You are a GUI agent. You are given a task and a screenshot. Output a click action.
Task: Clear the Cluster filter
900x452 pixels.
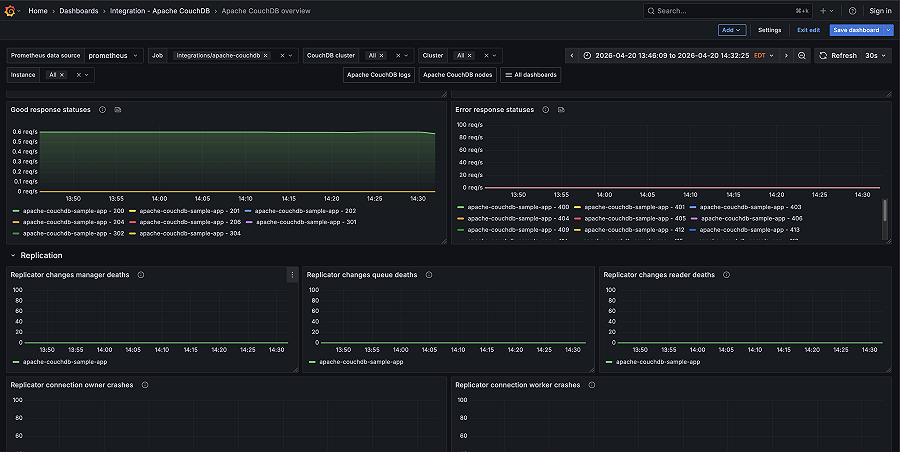pos(486,56)
